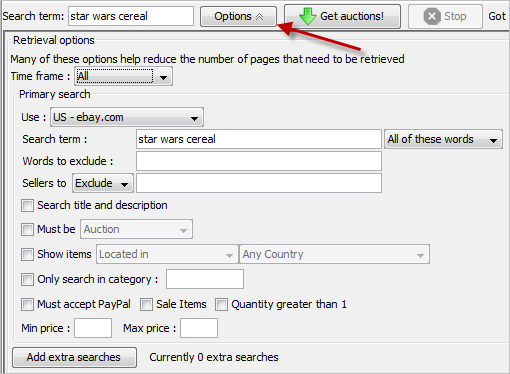Open the US - ebay.com site dropdown
The image size is (510, 374).
click(127, 117)
